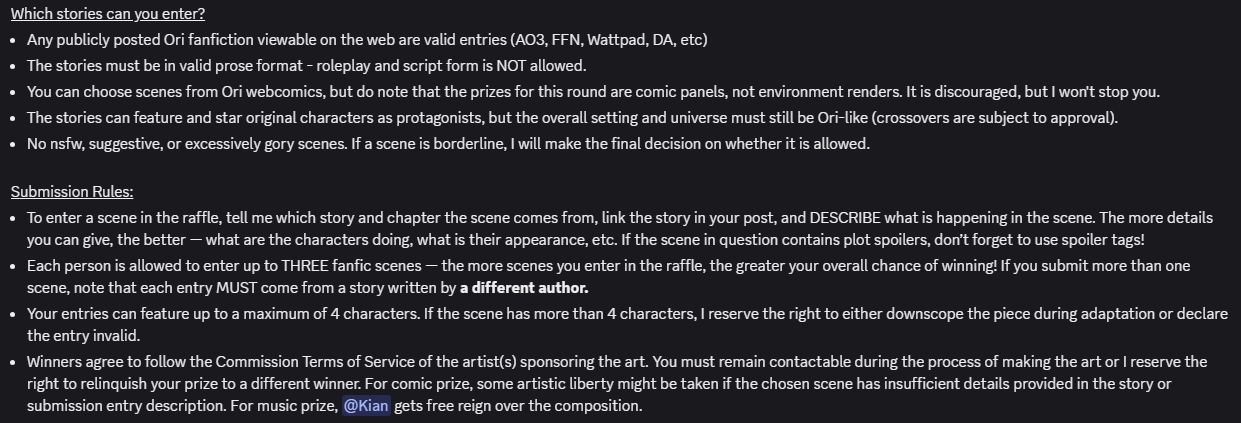The height and width of the screenshot is (423, 1241).
Task: Click the @Kian user mention
Action: 365,406
